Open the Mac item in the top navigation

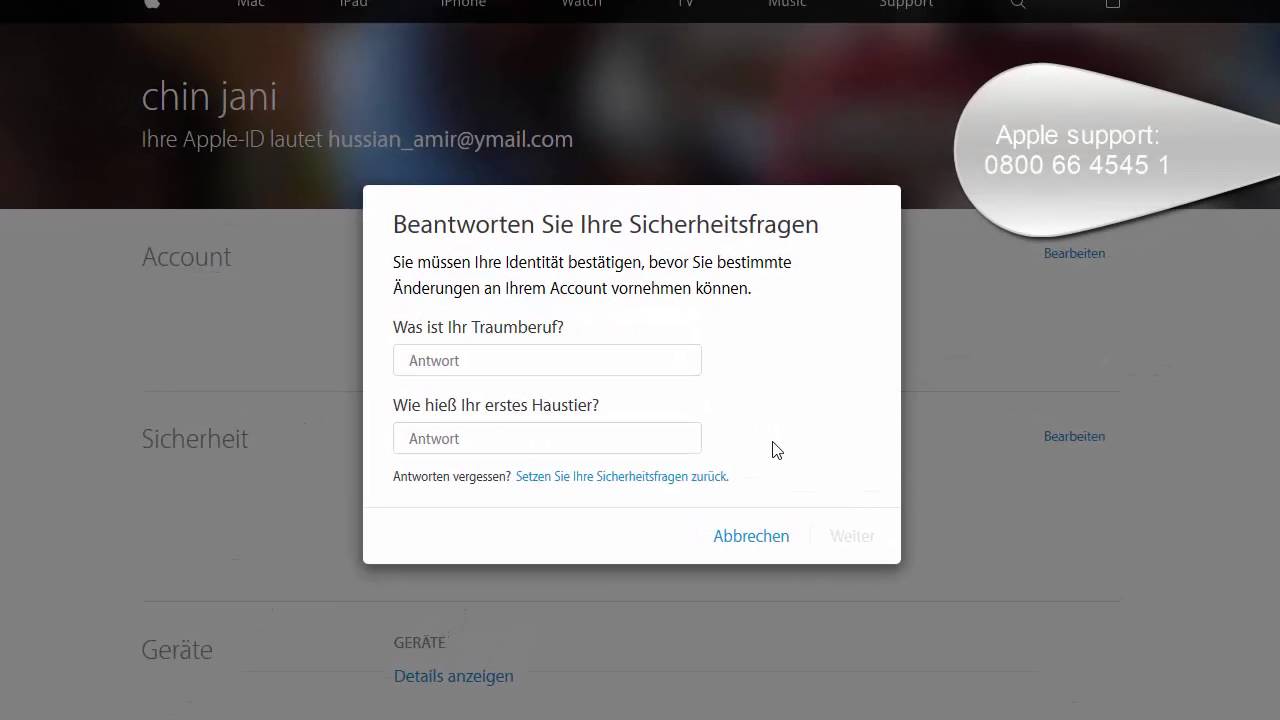tap(250, 4)
